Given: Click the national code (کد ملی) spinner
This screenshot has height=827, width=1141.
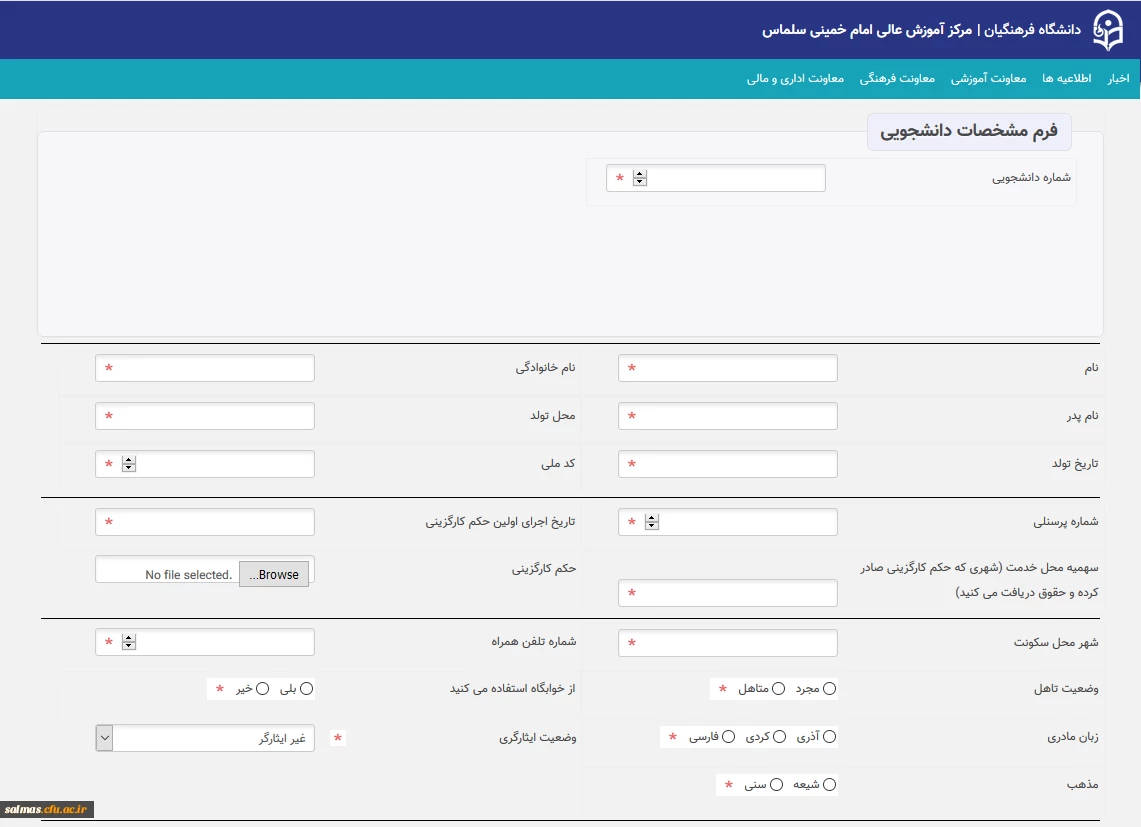Looking at the screenshot, I should pos(129,464).
